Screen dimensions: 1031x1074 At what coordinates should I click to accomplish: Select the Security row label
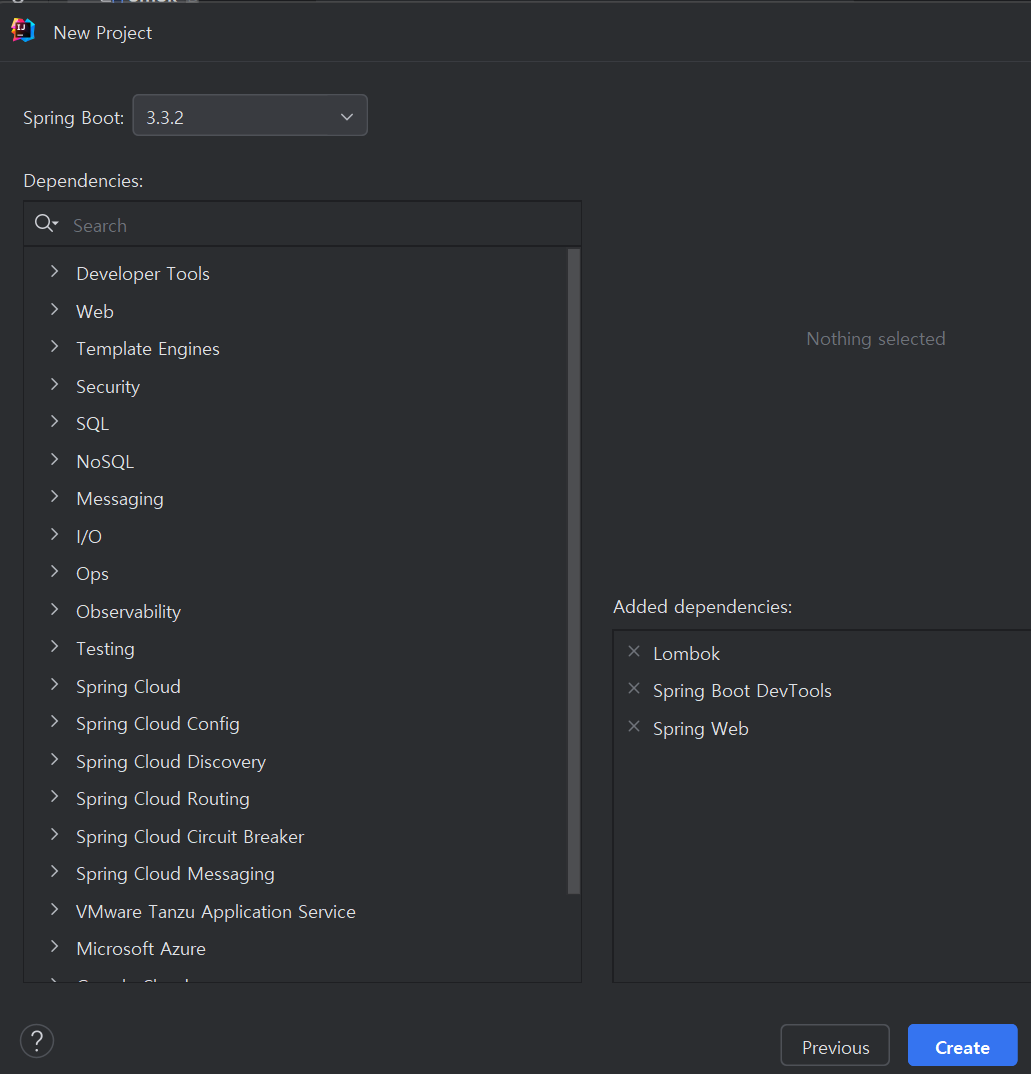coord(108,386)
